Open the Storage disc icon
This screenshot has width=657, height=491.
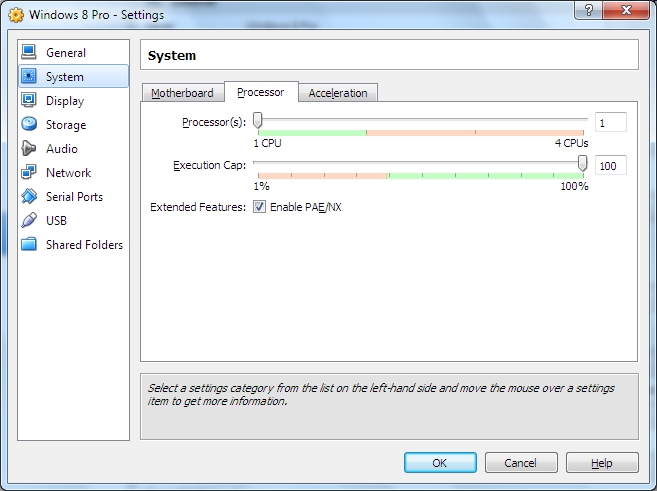click(x=29, y=124)
